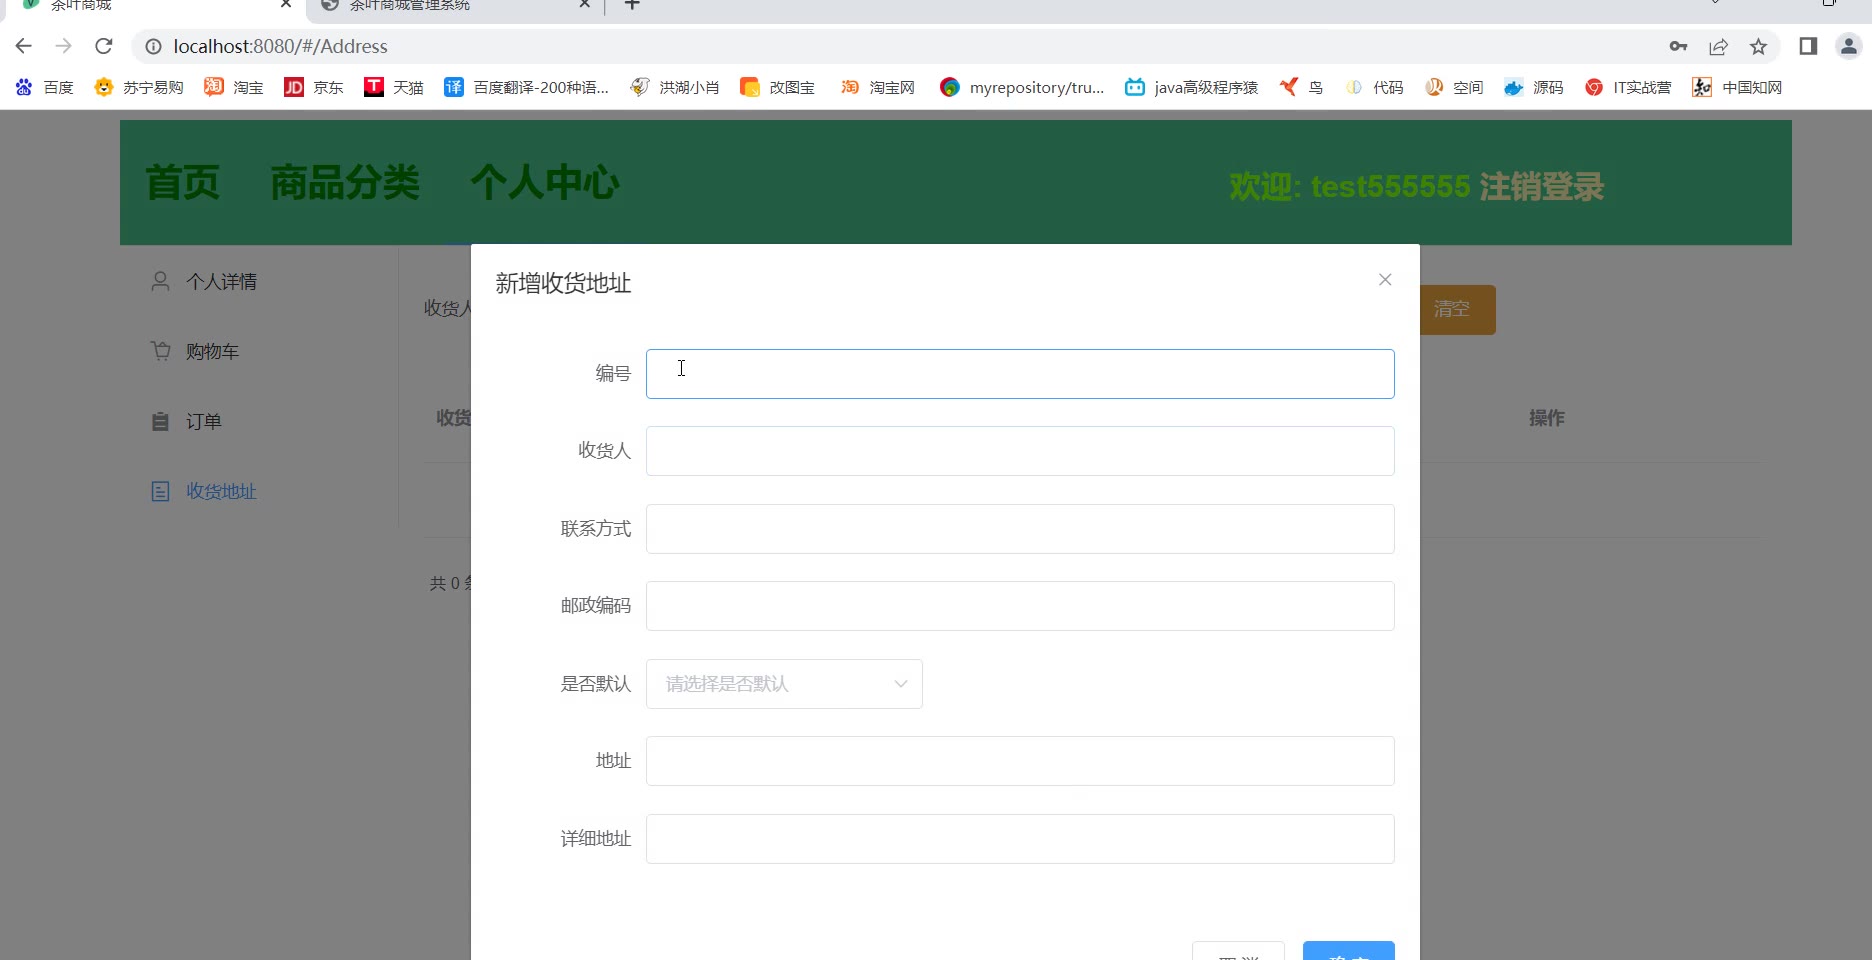The width and height of the screenshot is (1872, 960).
Task: Bookmark this page with the star icon
Action: tap(1758, 46)
